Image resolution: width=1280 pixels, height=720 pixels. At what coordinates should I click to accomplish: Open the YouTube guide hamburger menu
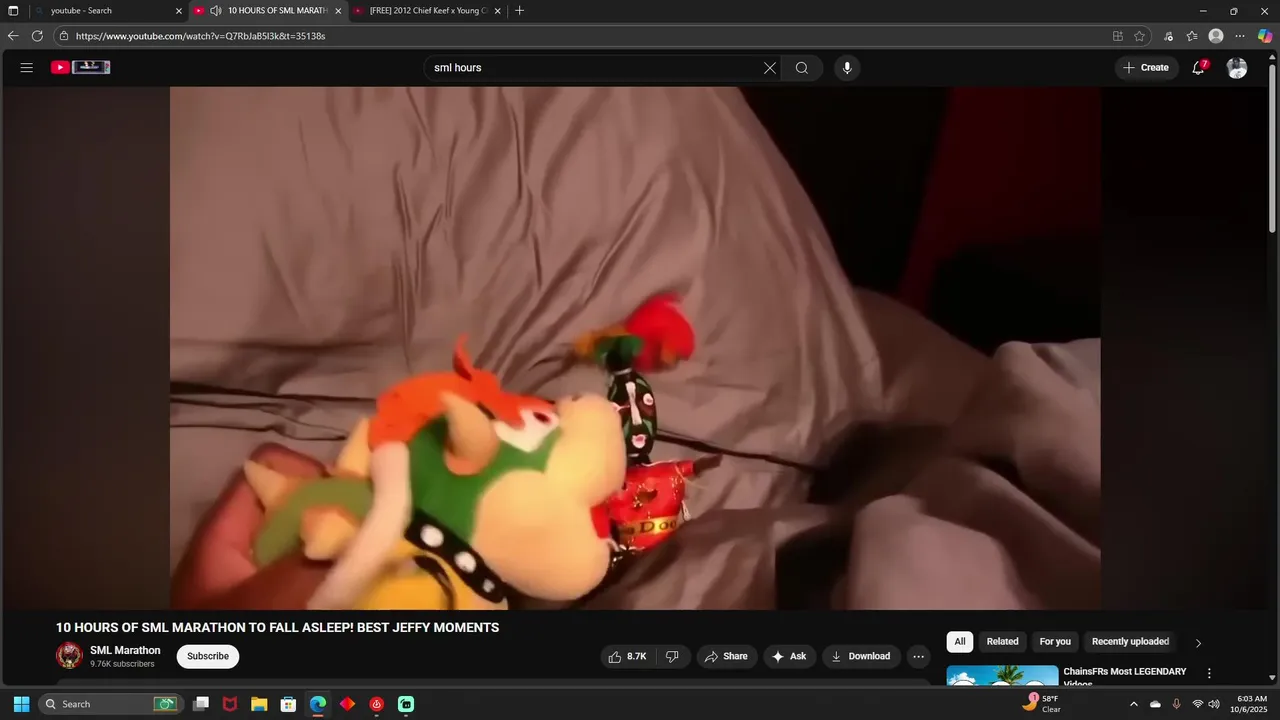point(27,68)
